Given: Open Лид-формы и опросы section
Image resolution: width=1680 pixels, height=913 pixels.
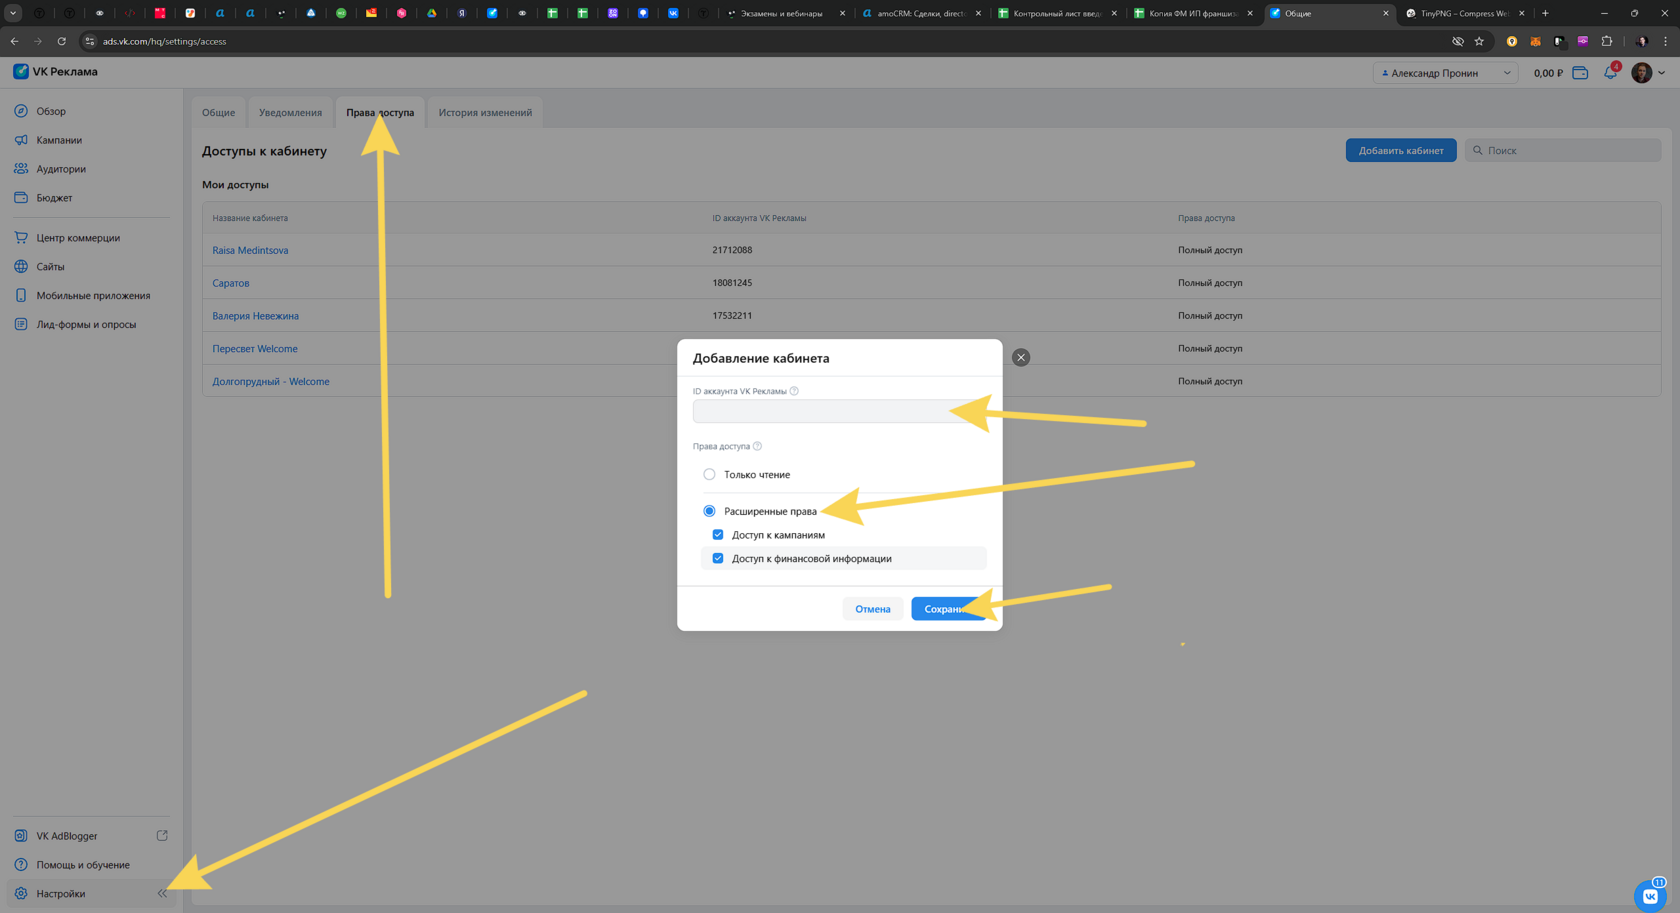Looking at the screenshot, I should coord(86,325).
